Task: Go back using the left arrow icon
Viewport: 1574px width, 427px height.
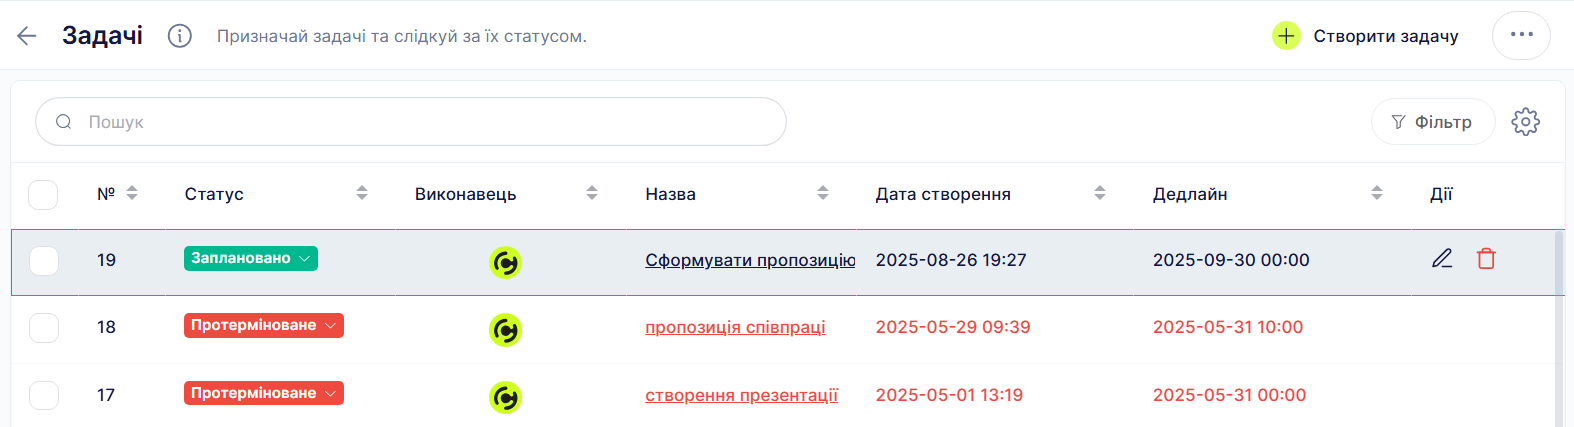Action: [x=27, y=36]
